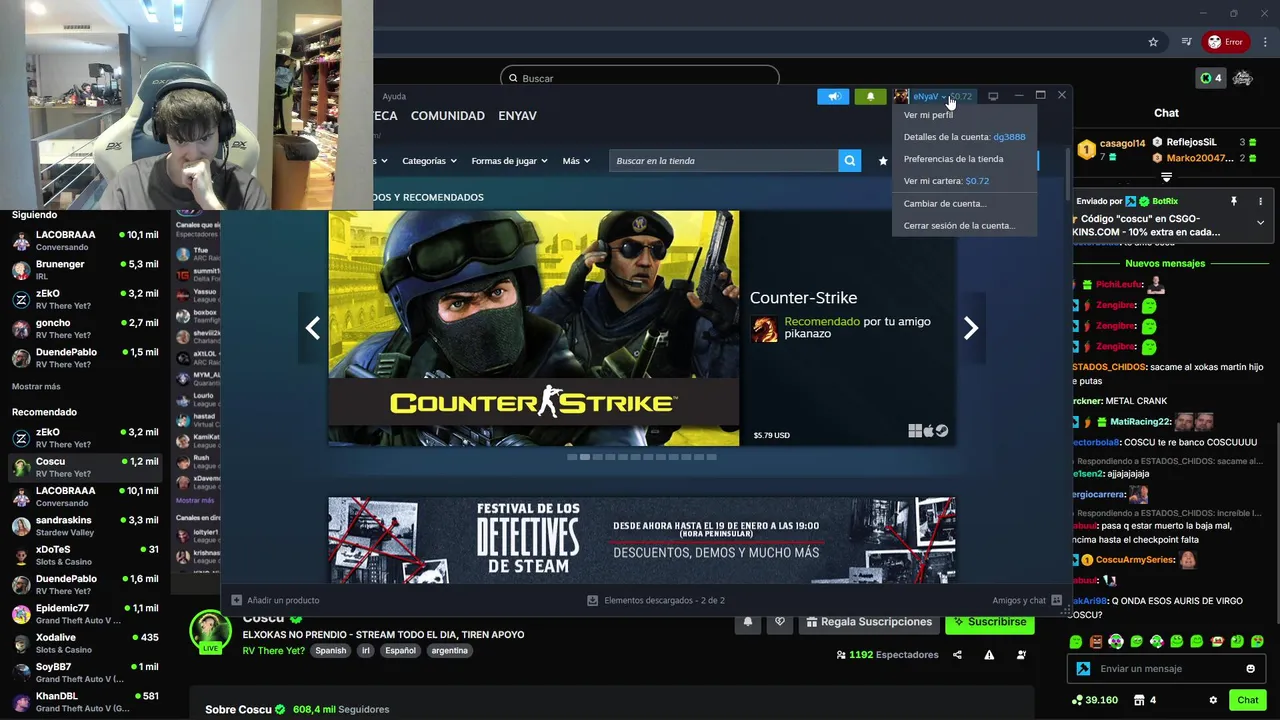Viewport: 1280px width, 720px height.
Task: Go to next featured game carousel arrow
Action: click(970, 328)
